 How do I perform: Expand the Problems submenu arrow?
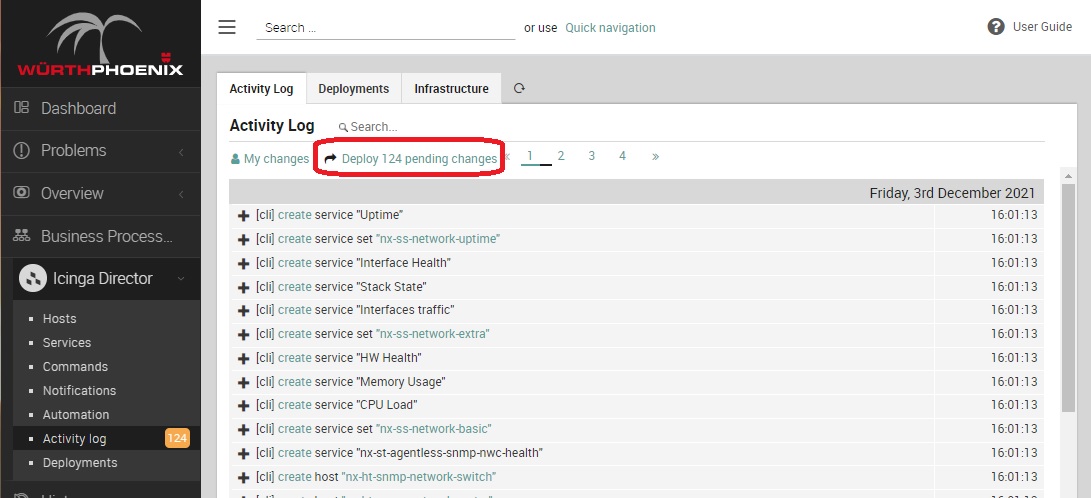point(181,152)
